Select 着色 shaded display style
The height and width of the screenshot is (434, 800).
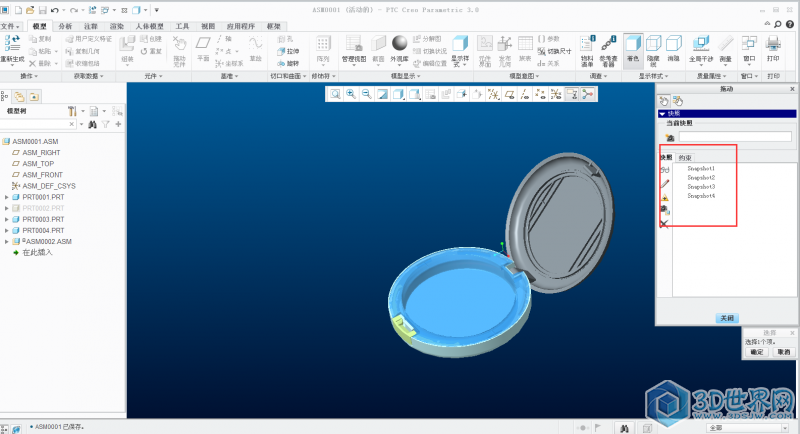[x=633, y=49]
